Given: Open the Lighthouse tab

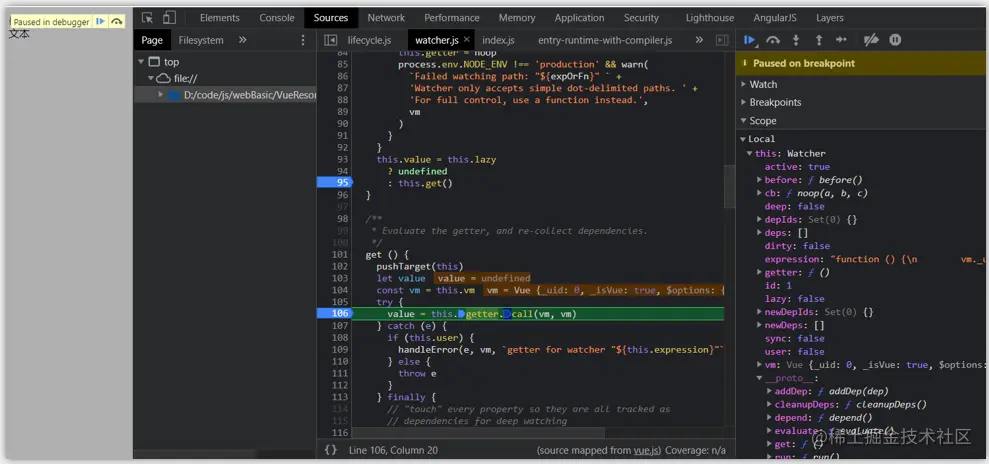Looking at the screenshot, I should (710, 18).
